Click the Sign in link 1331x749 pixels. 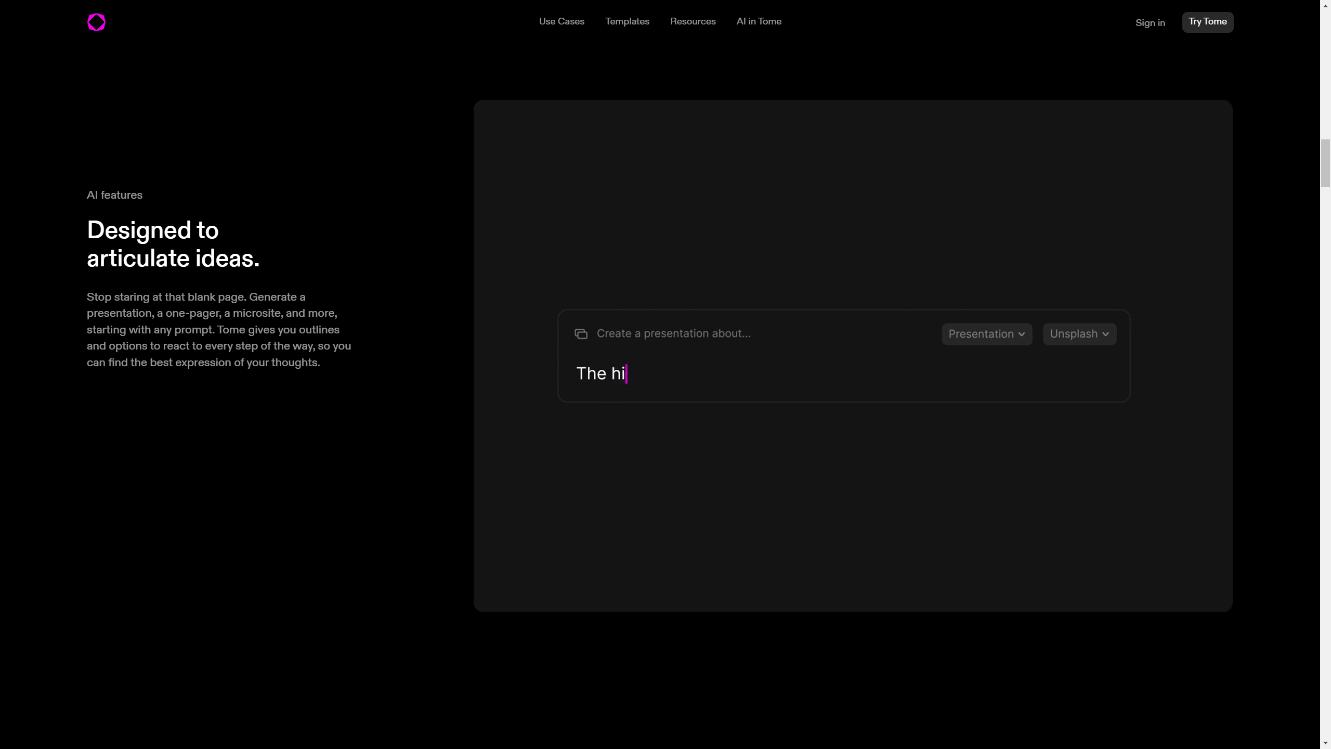1150,22
